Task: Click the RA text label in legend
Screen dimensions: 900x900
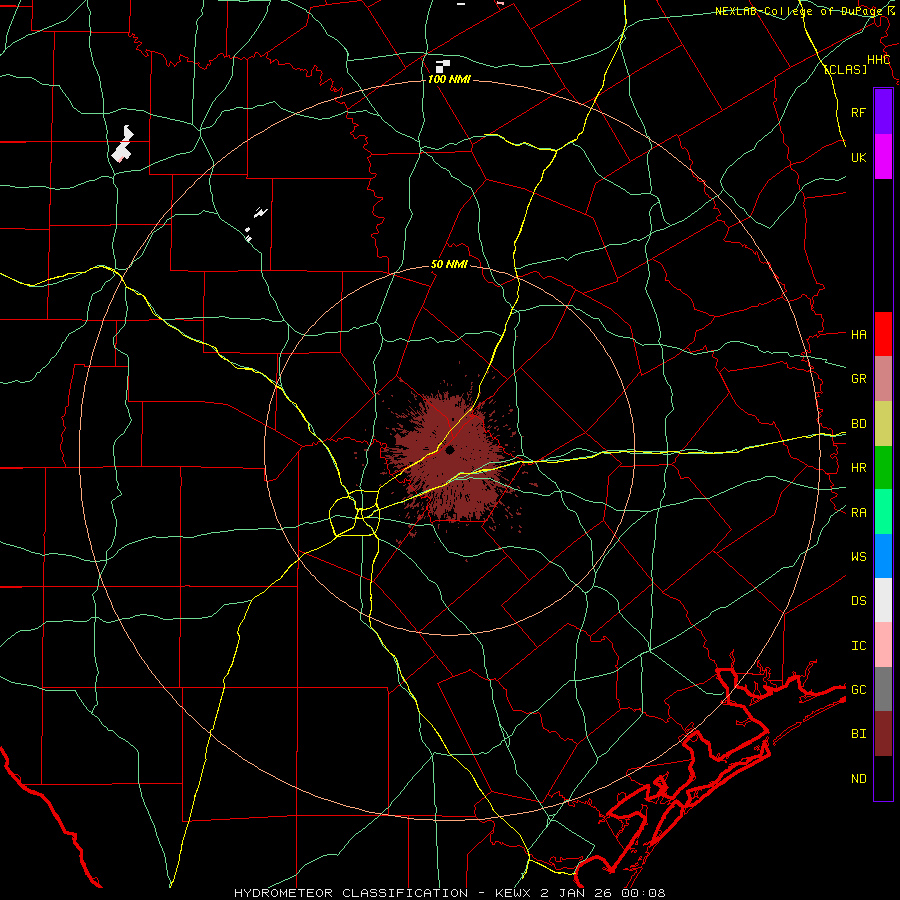Action: (x=858, y=513)
